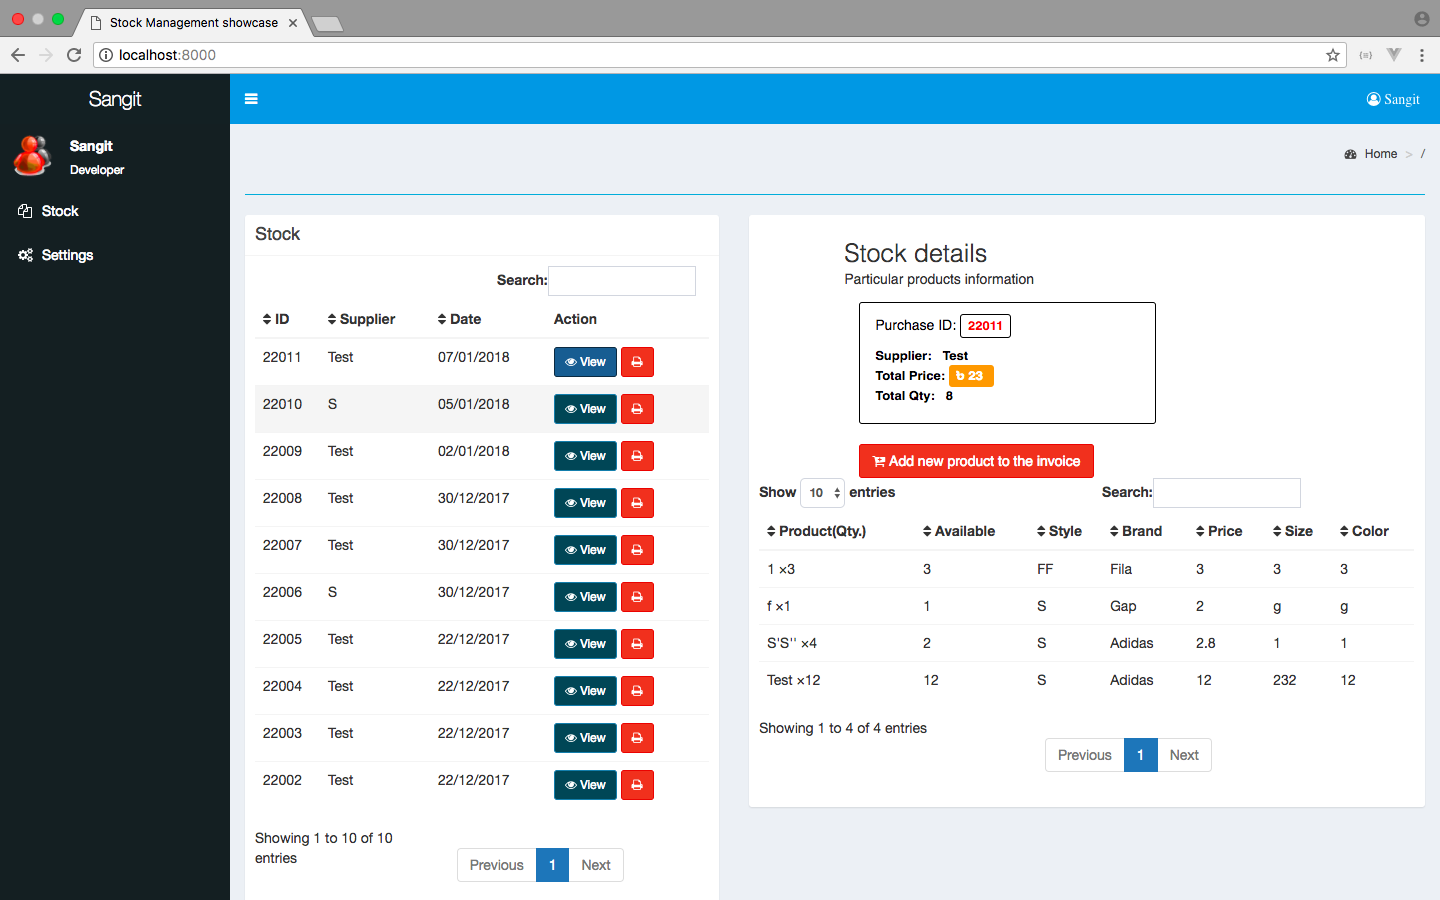Sort product details by Brand column

coord(1135,531)
